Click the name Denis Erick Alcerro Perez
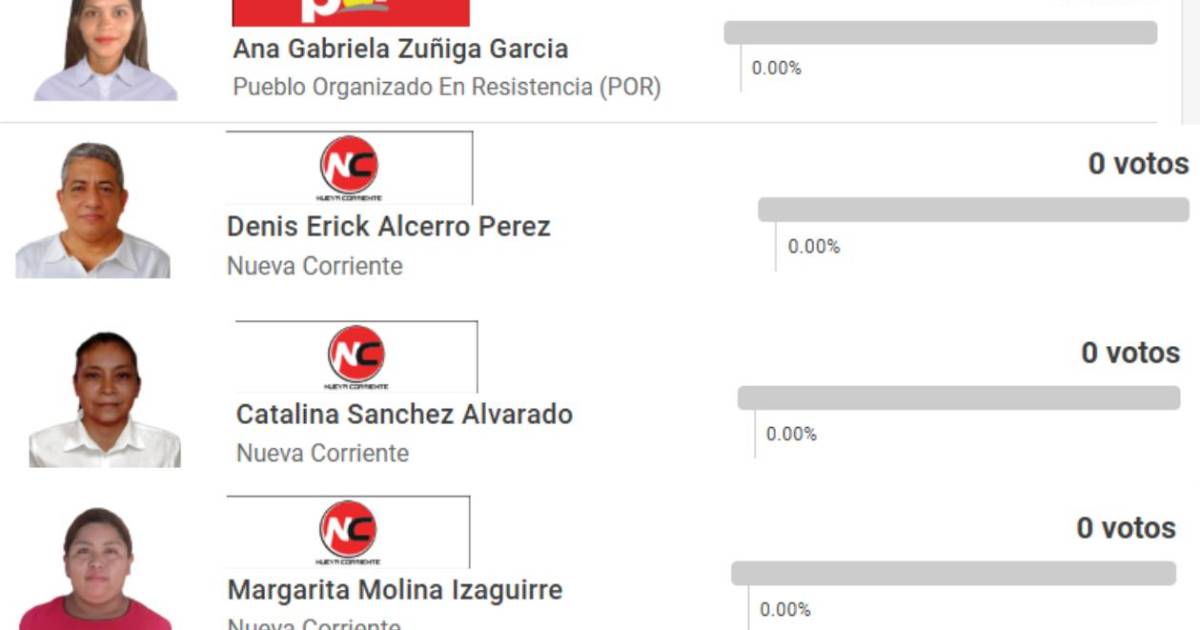 click(x=388, y=227)
